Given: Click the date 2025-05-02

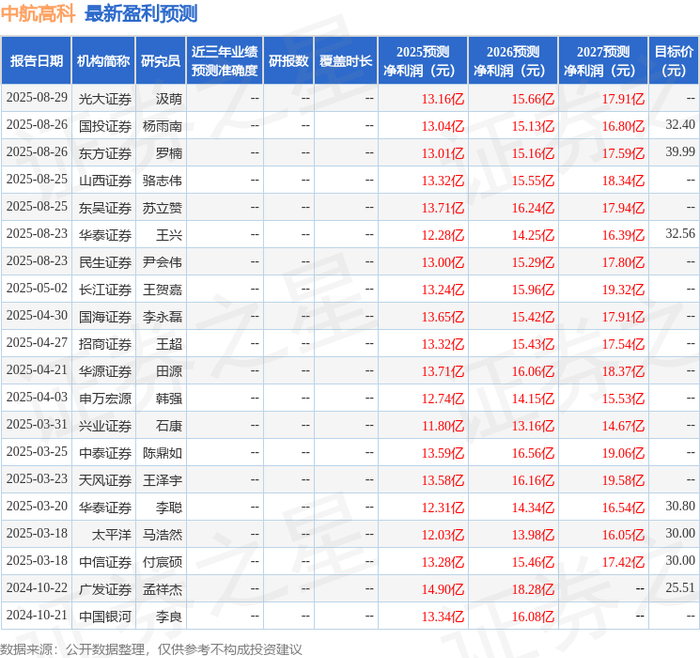Looking at the screenshot, I should click(37, 288).
